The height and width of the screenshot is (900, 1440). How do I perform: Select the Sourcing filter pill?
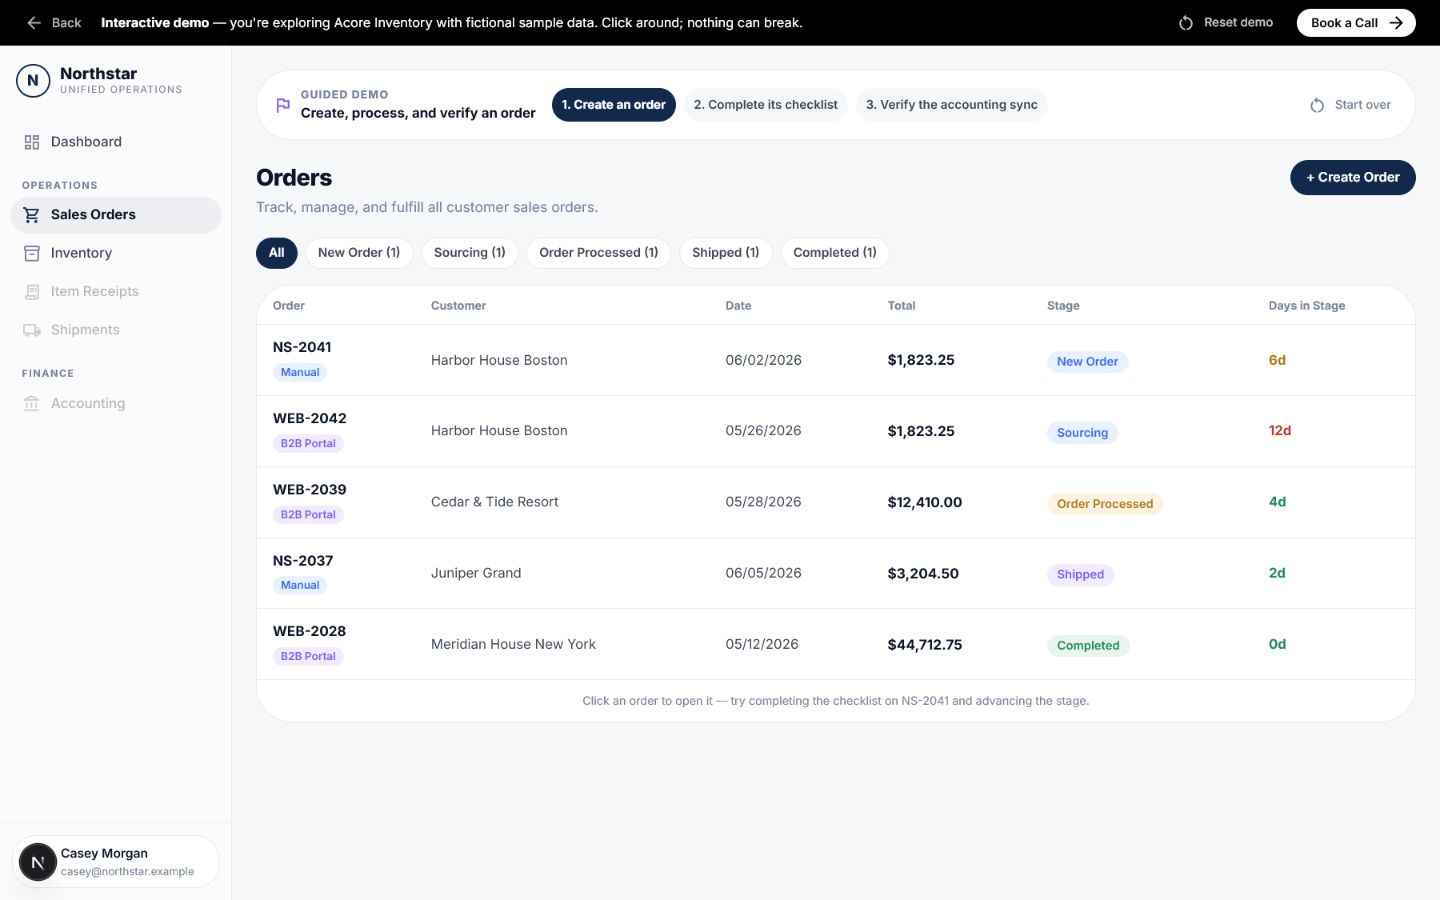click(470, 253)
